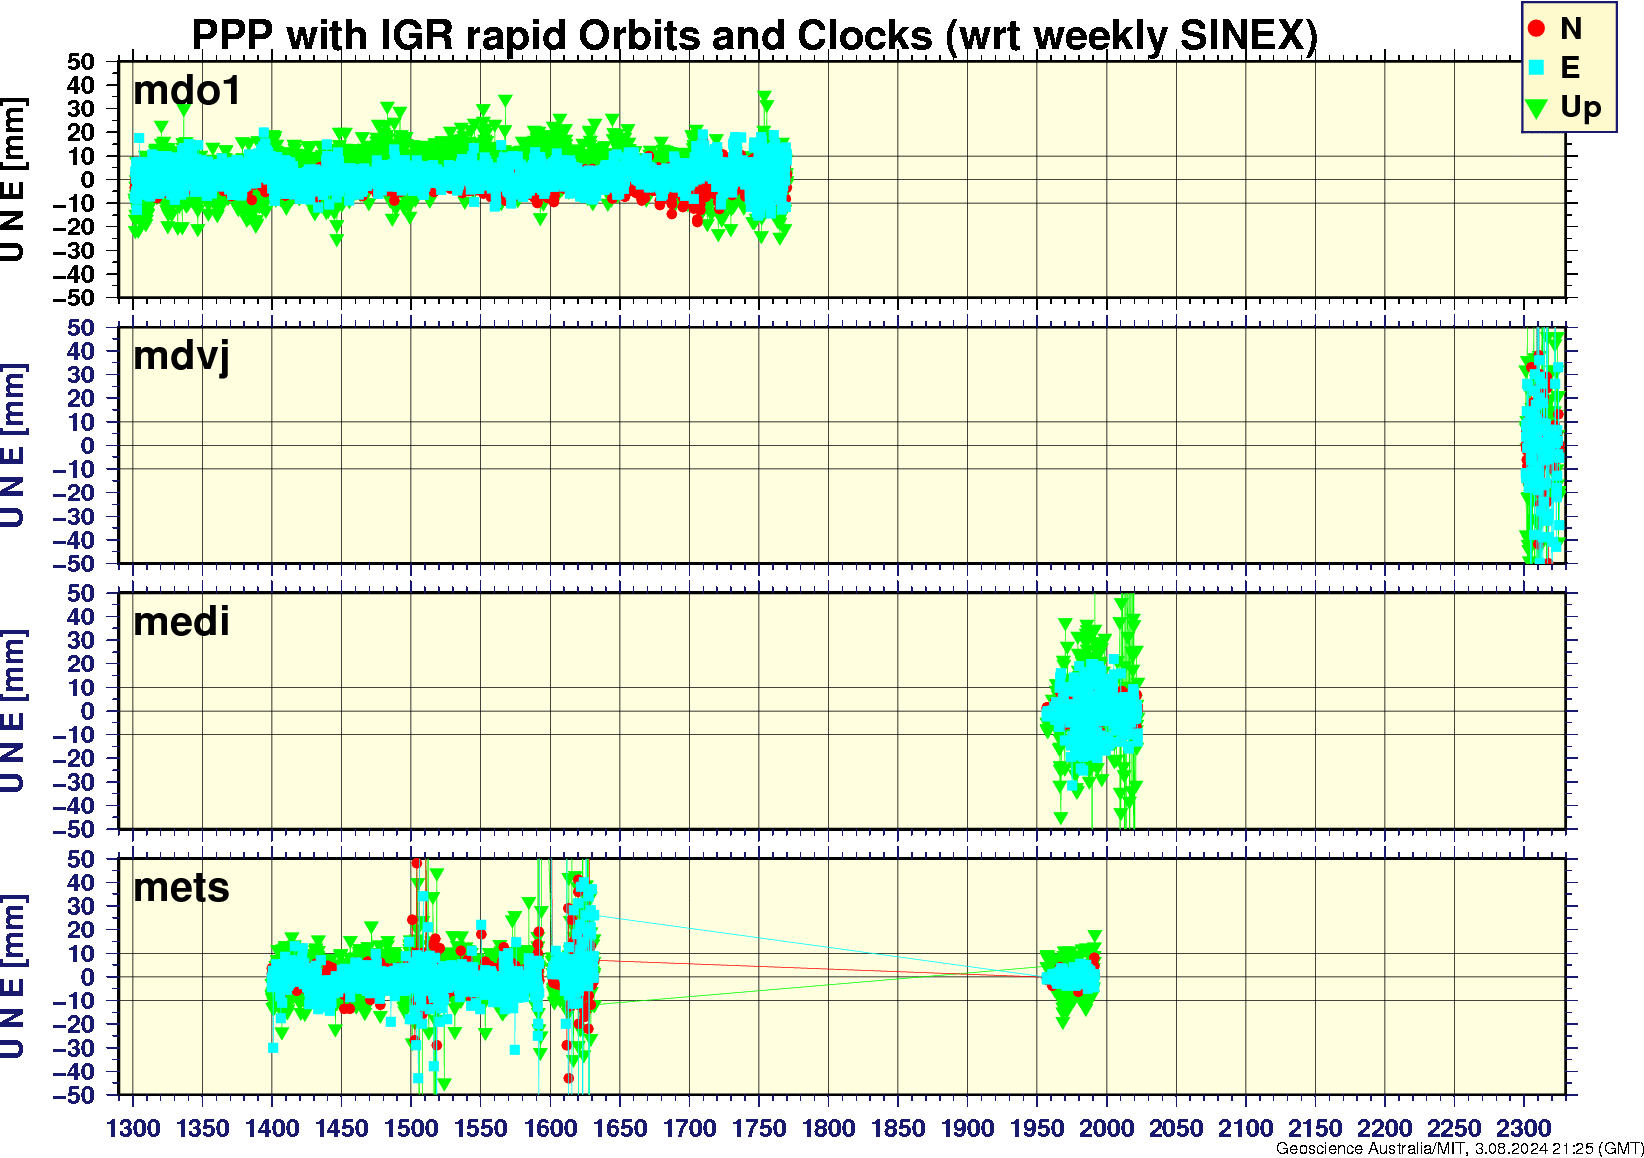Click the 'N' legend text
The width and height of the screenshot is (1644, 1158).
[1571, 29]
